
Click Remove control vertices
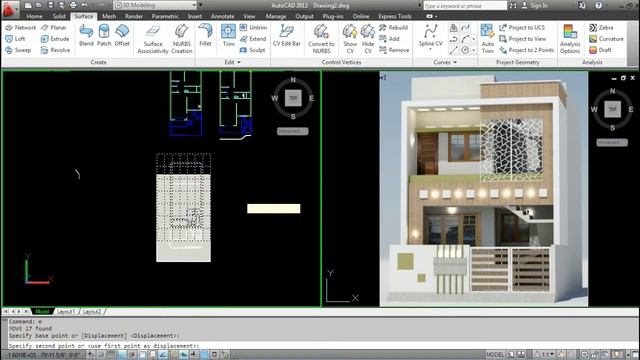click(394, 50)
